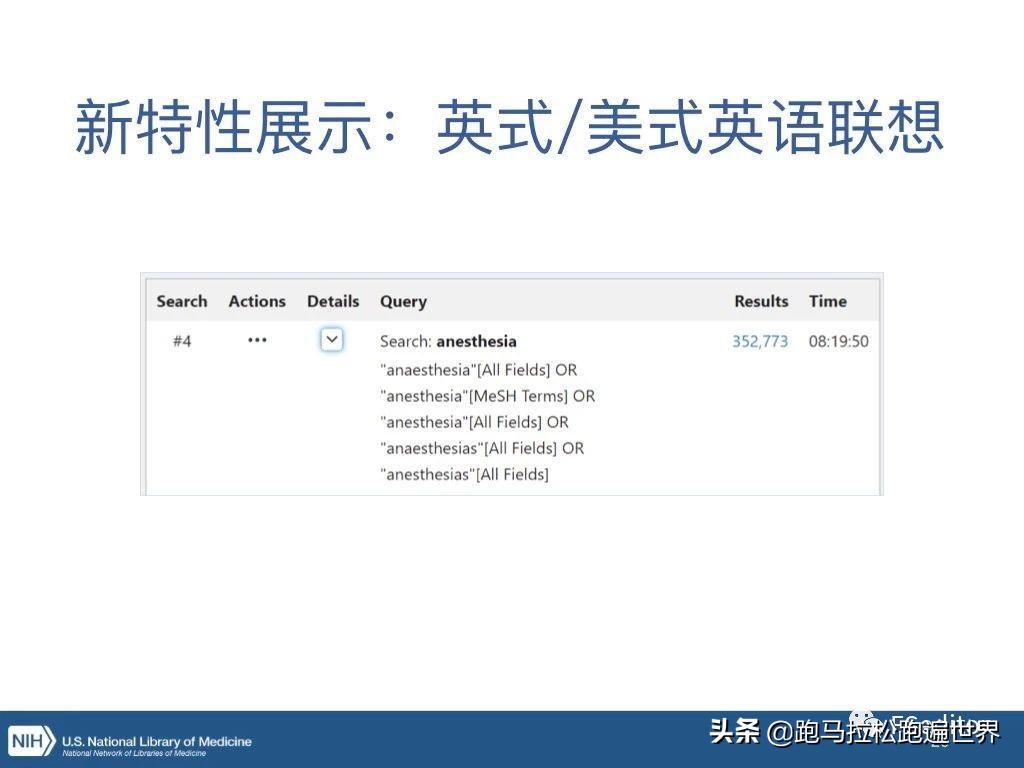Click the Details column header
Screen dimensions: 1024x768
pos(332,301)
